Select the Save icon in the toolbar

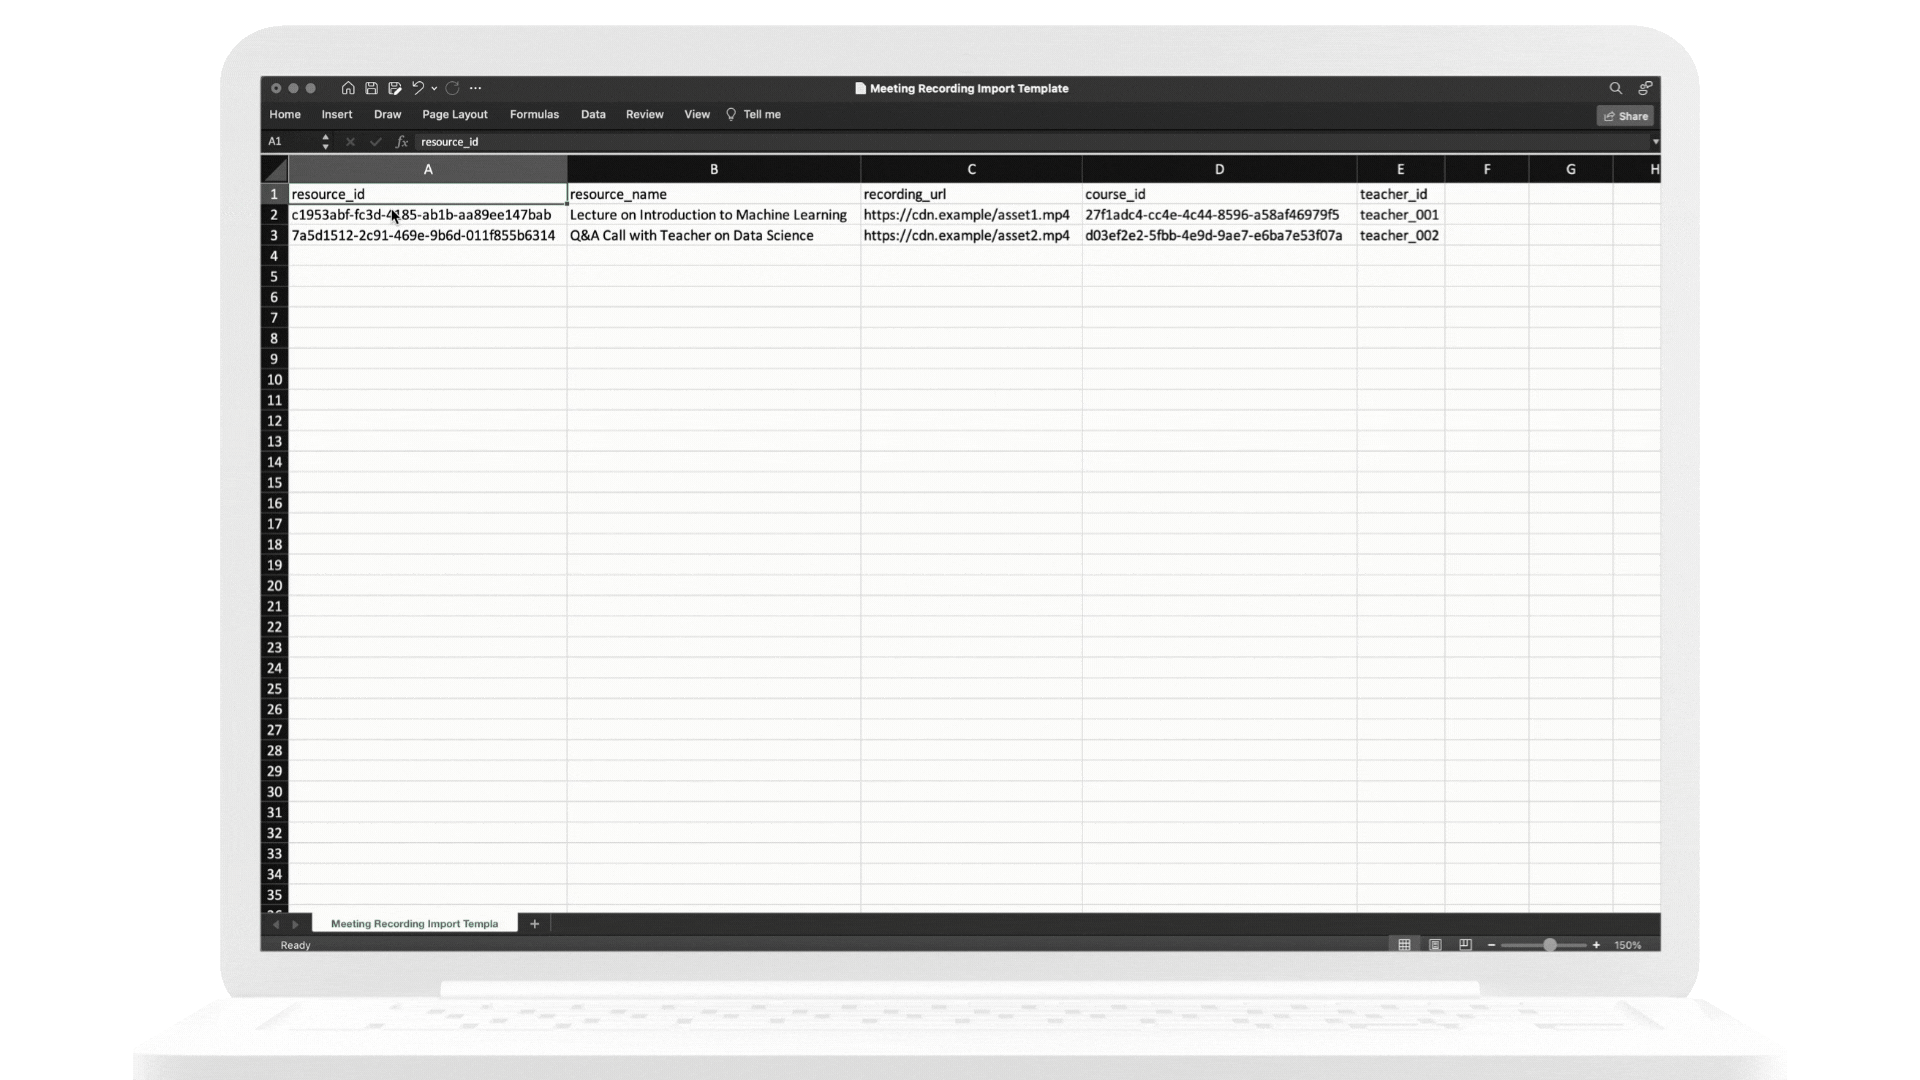pos(371,88)
